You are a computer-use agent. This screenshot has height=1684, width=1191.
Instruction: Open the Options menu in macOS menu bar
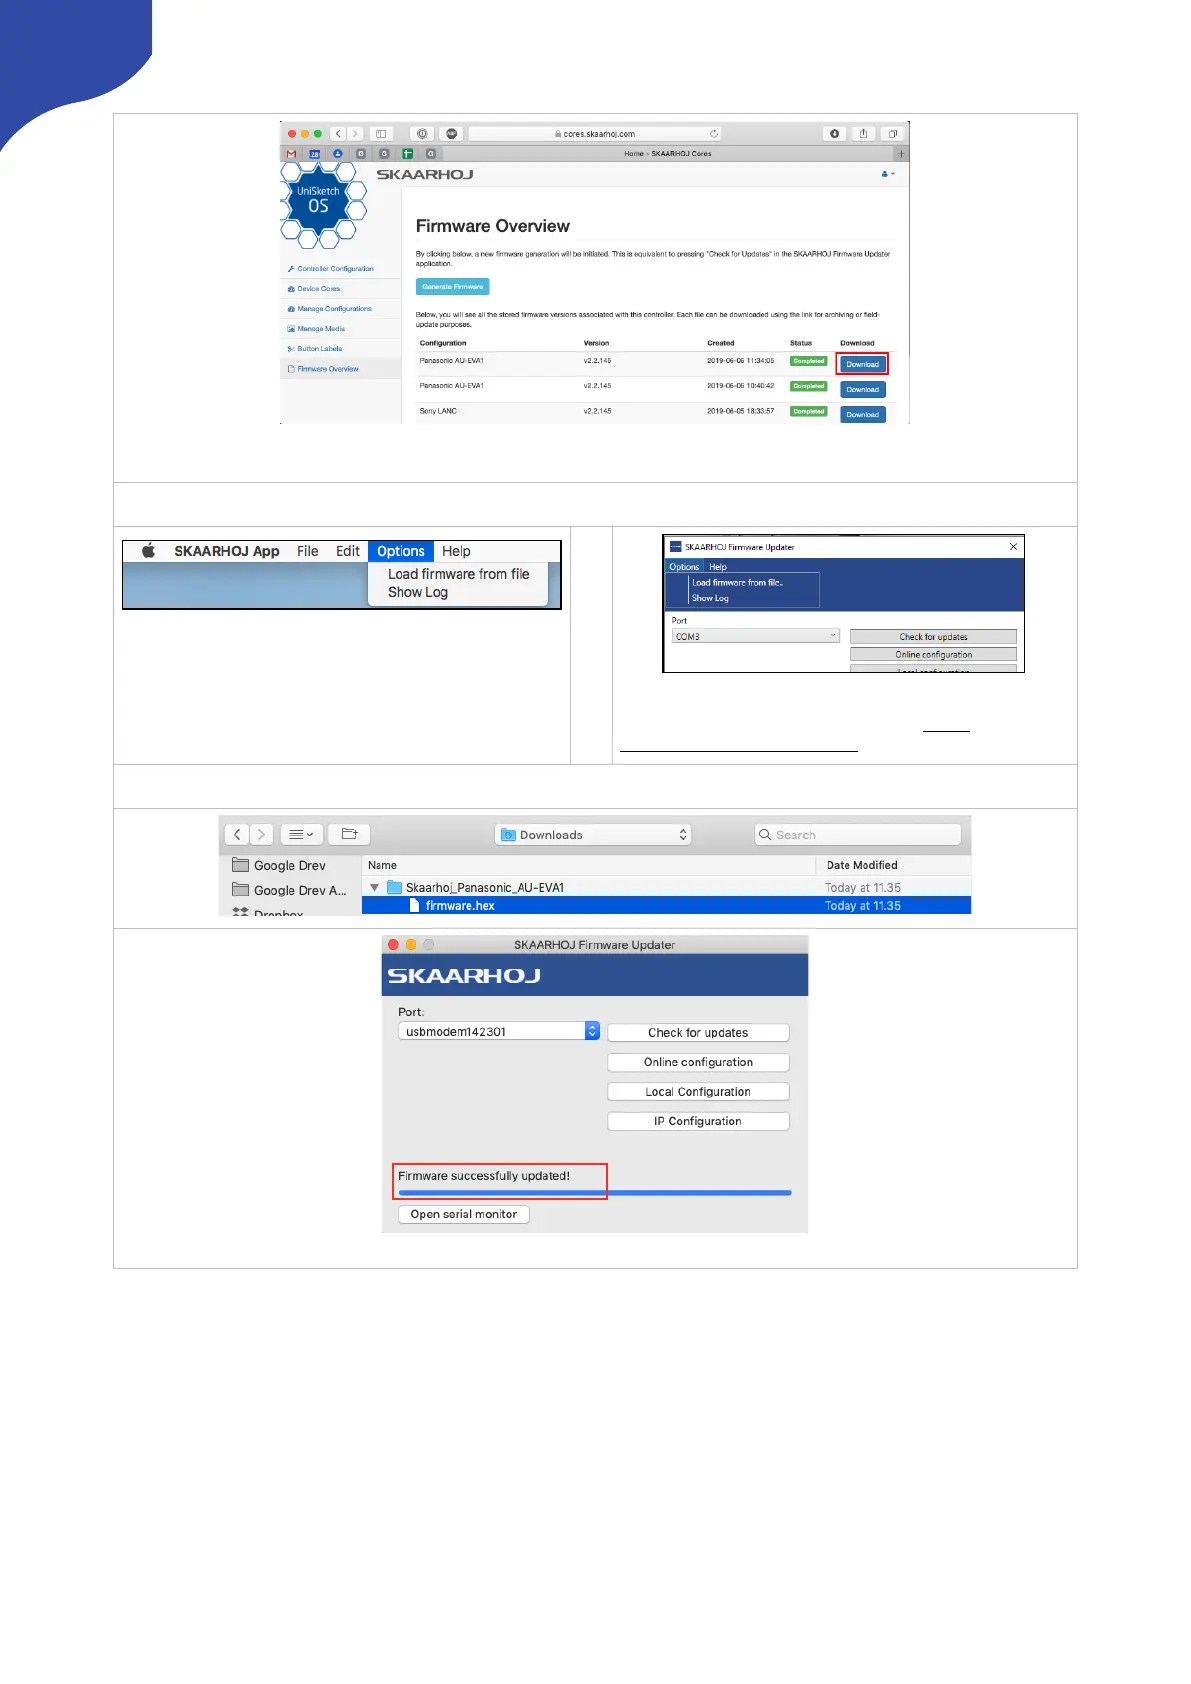401,551
